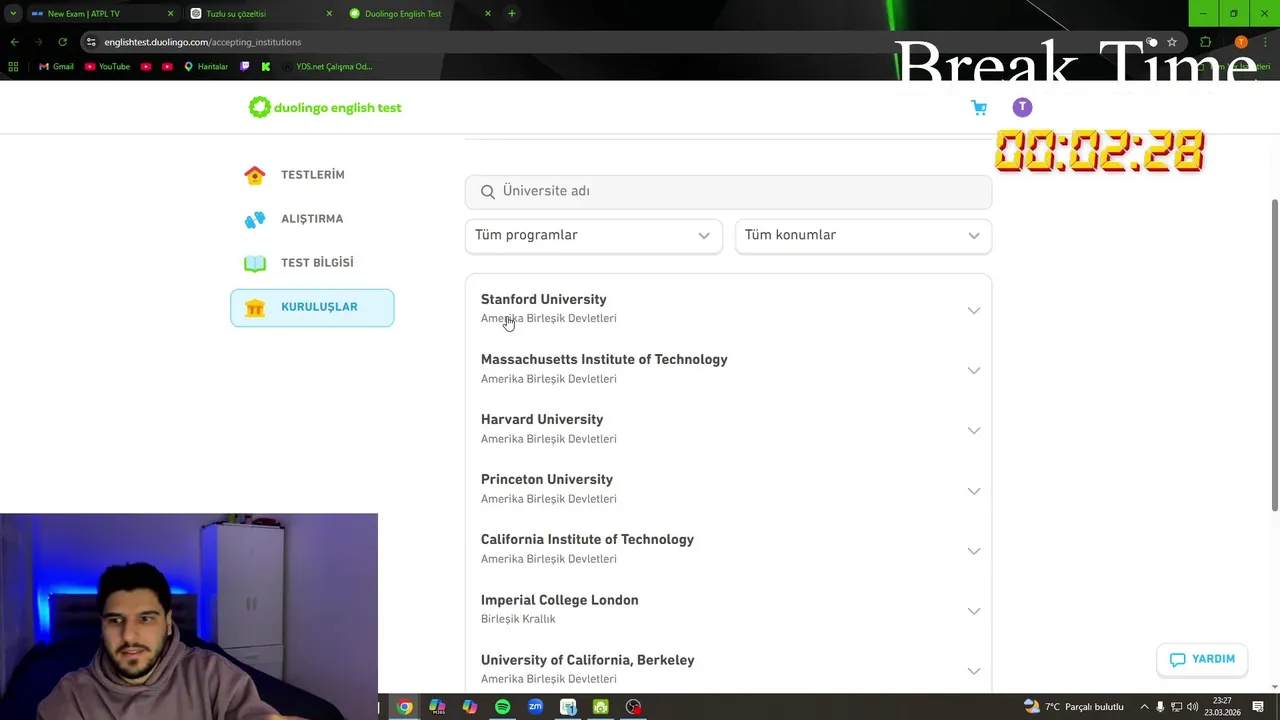Open the taskbar clock and date
1280x720 pixels.
pos(1221,707)
